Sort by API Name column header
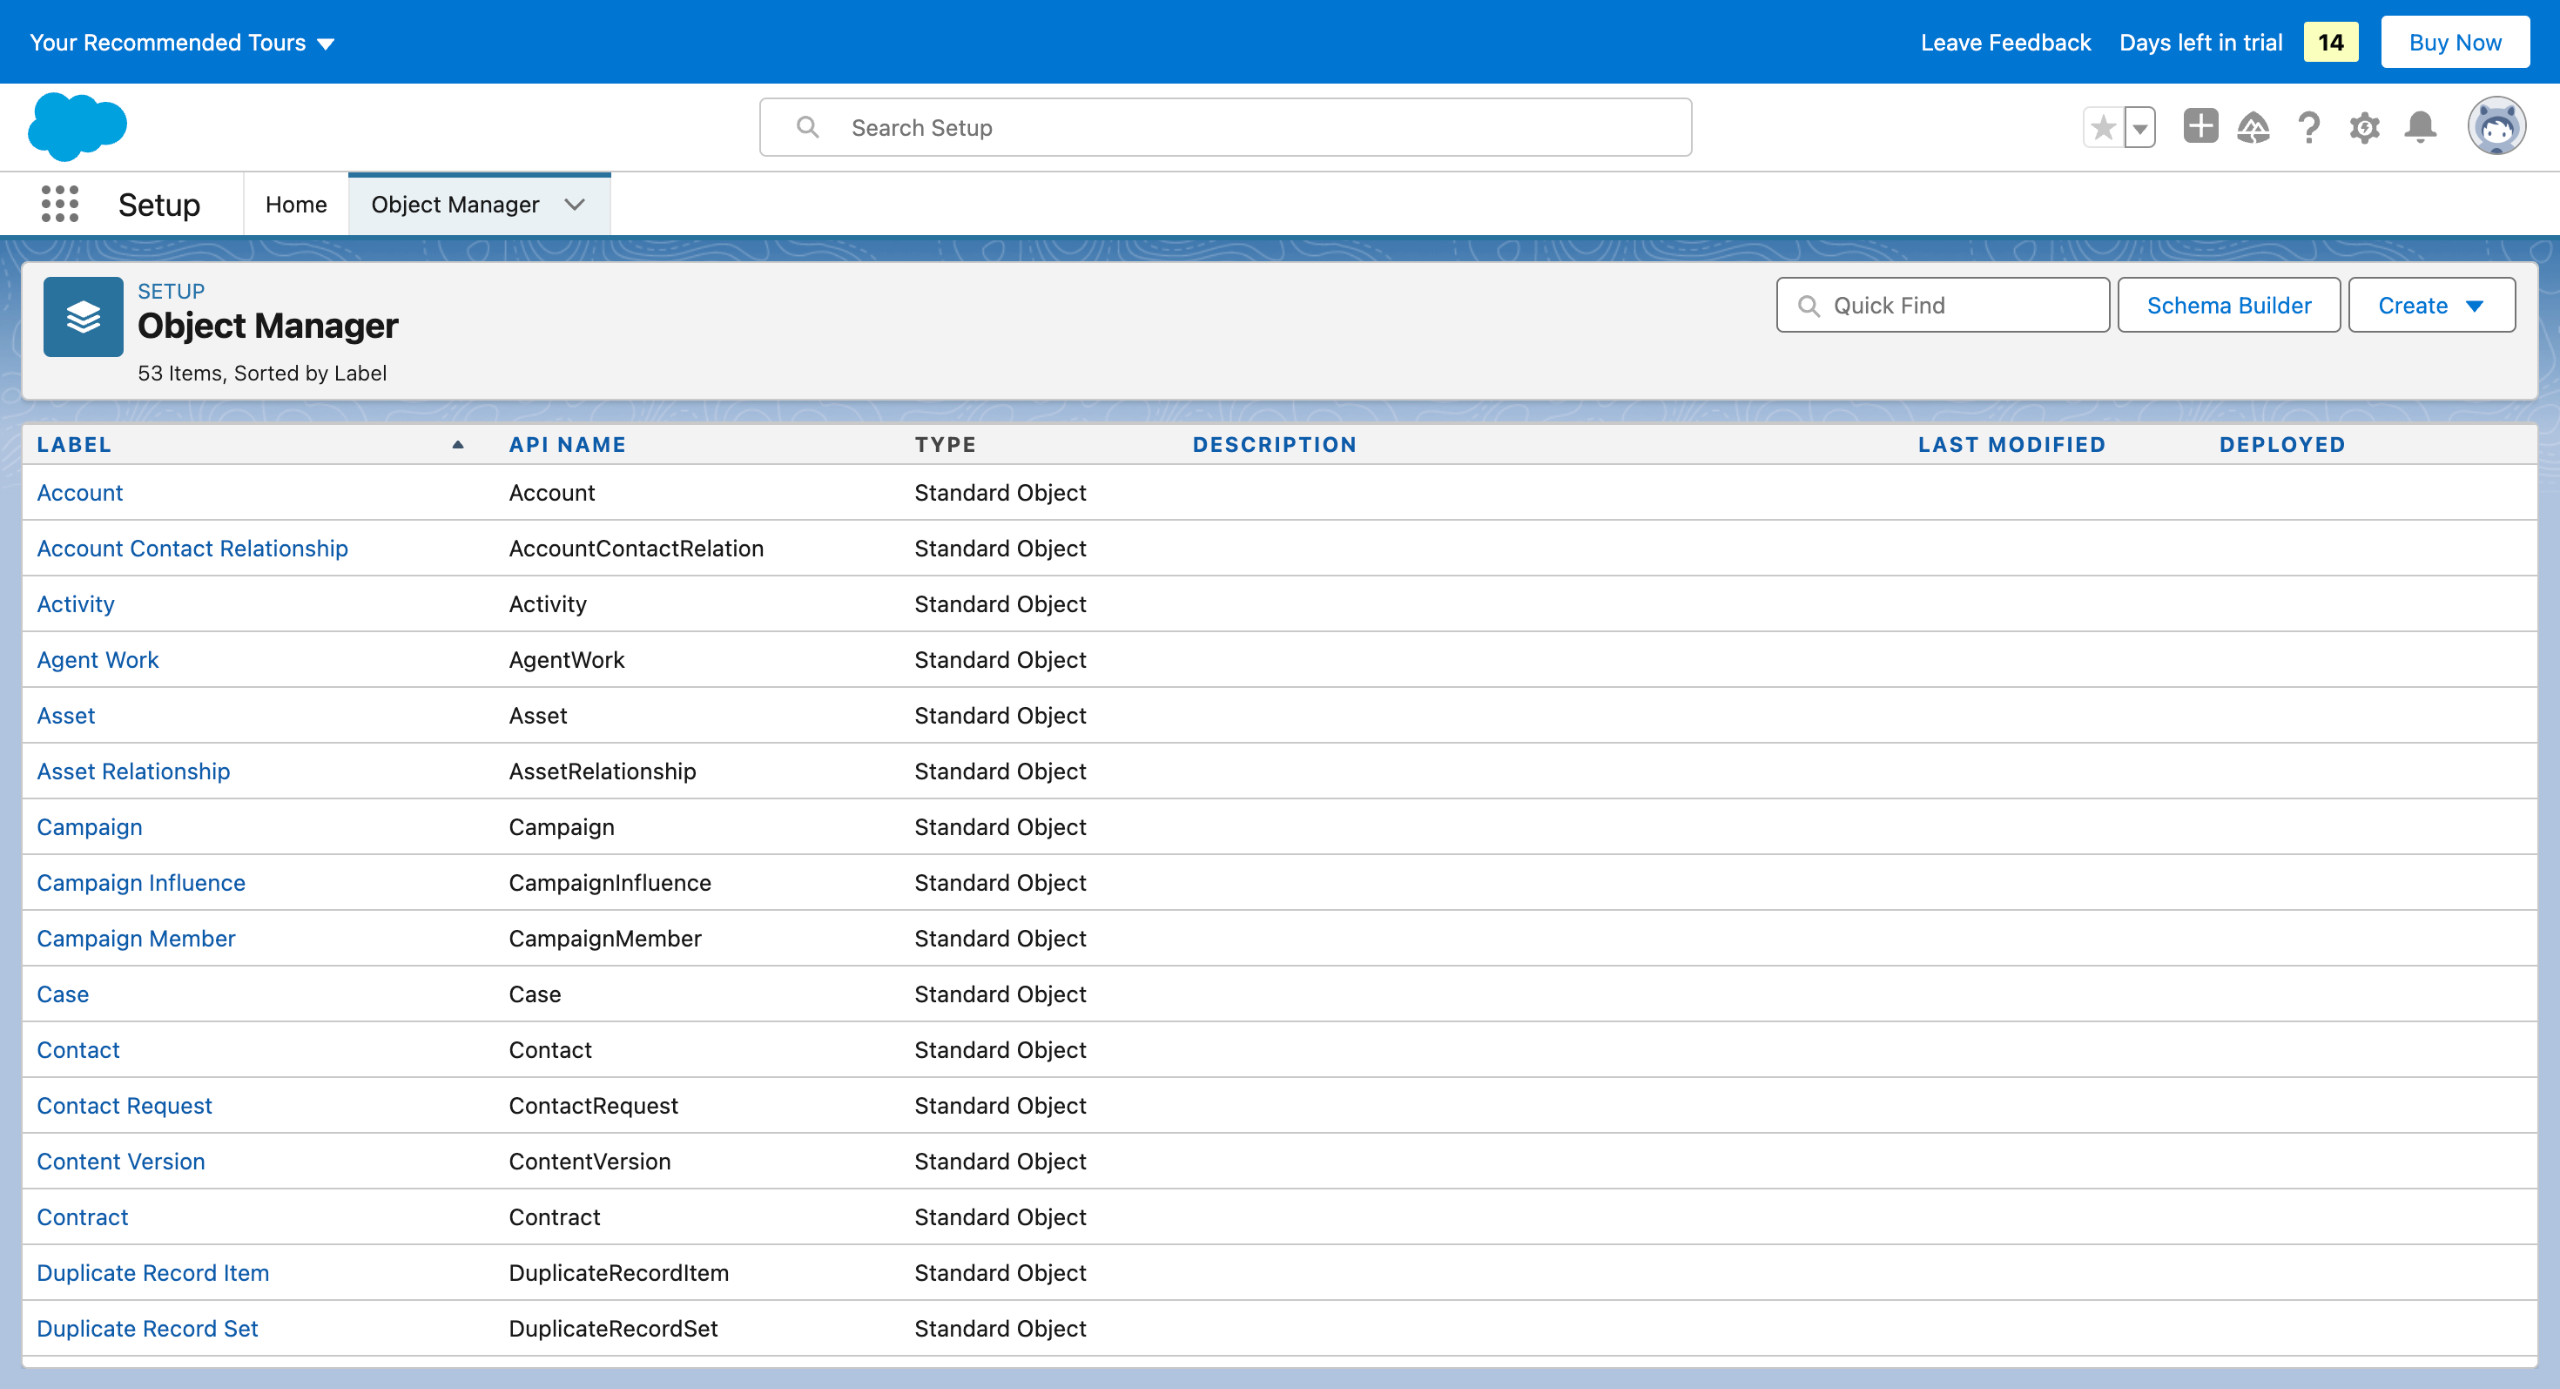 point(567,445)
